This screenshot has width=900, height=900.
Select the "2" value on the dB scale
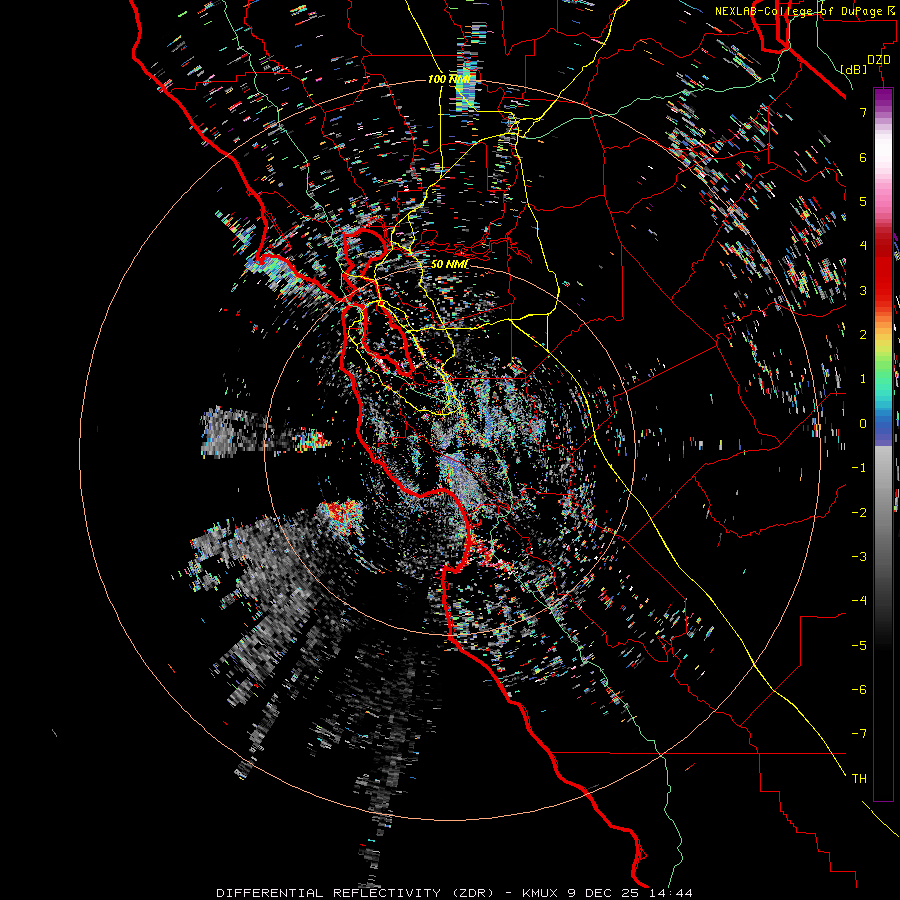863,335
